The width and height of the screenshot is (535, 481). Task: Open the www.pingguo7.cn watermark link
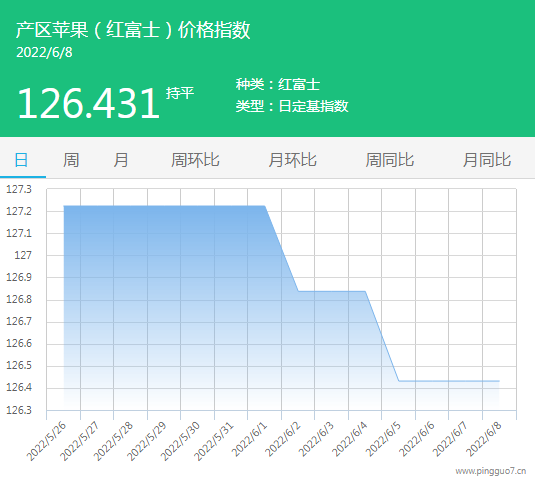[x=491, y=471]
